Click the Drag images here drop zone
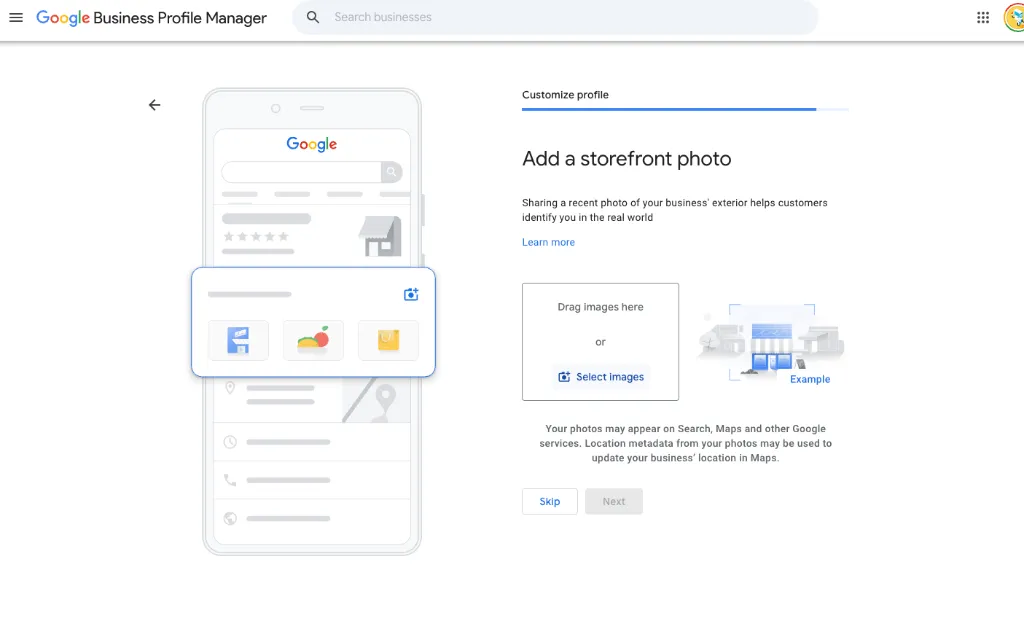Viewport: 1024px width, 635px height. 600,342
